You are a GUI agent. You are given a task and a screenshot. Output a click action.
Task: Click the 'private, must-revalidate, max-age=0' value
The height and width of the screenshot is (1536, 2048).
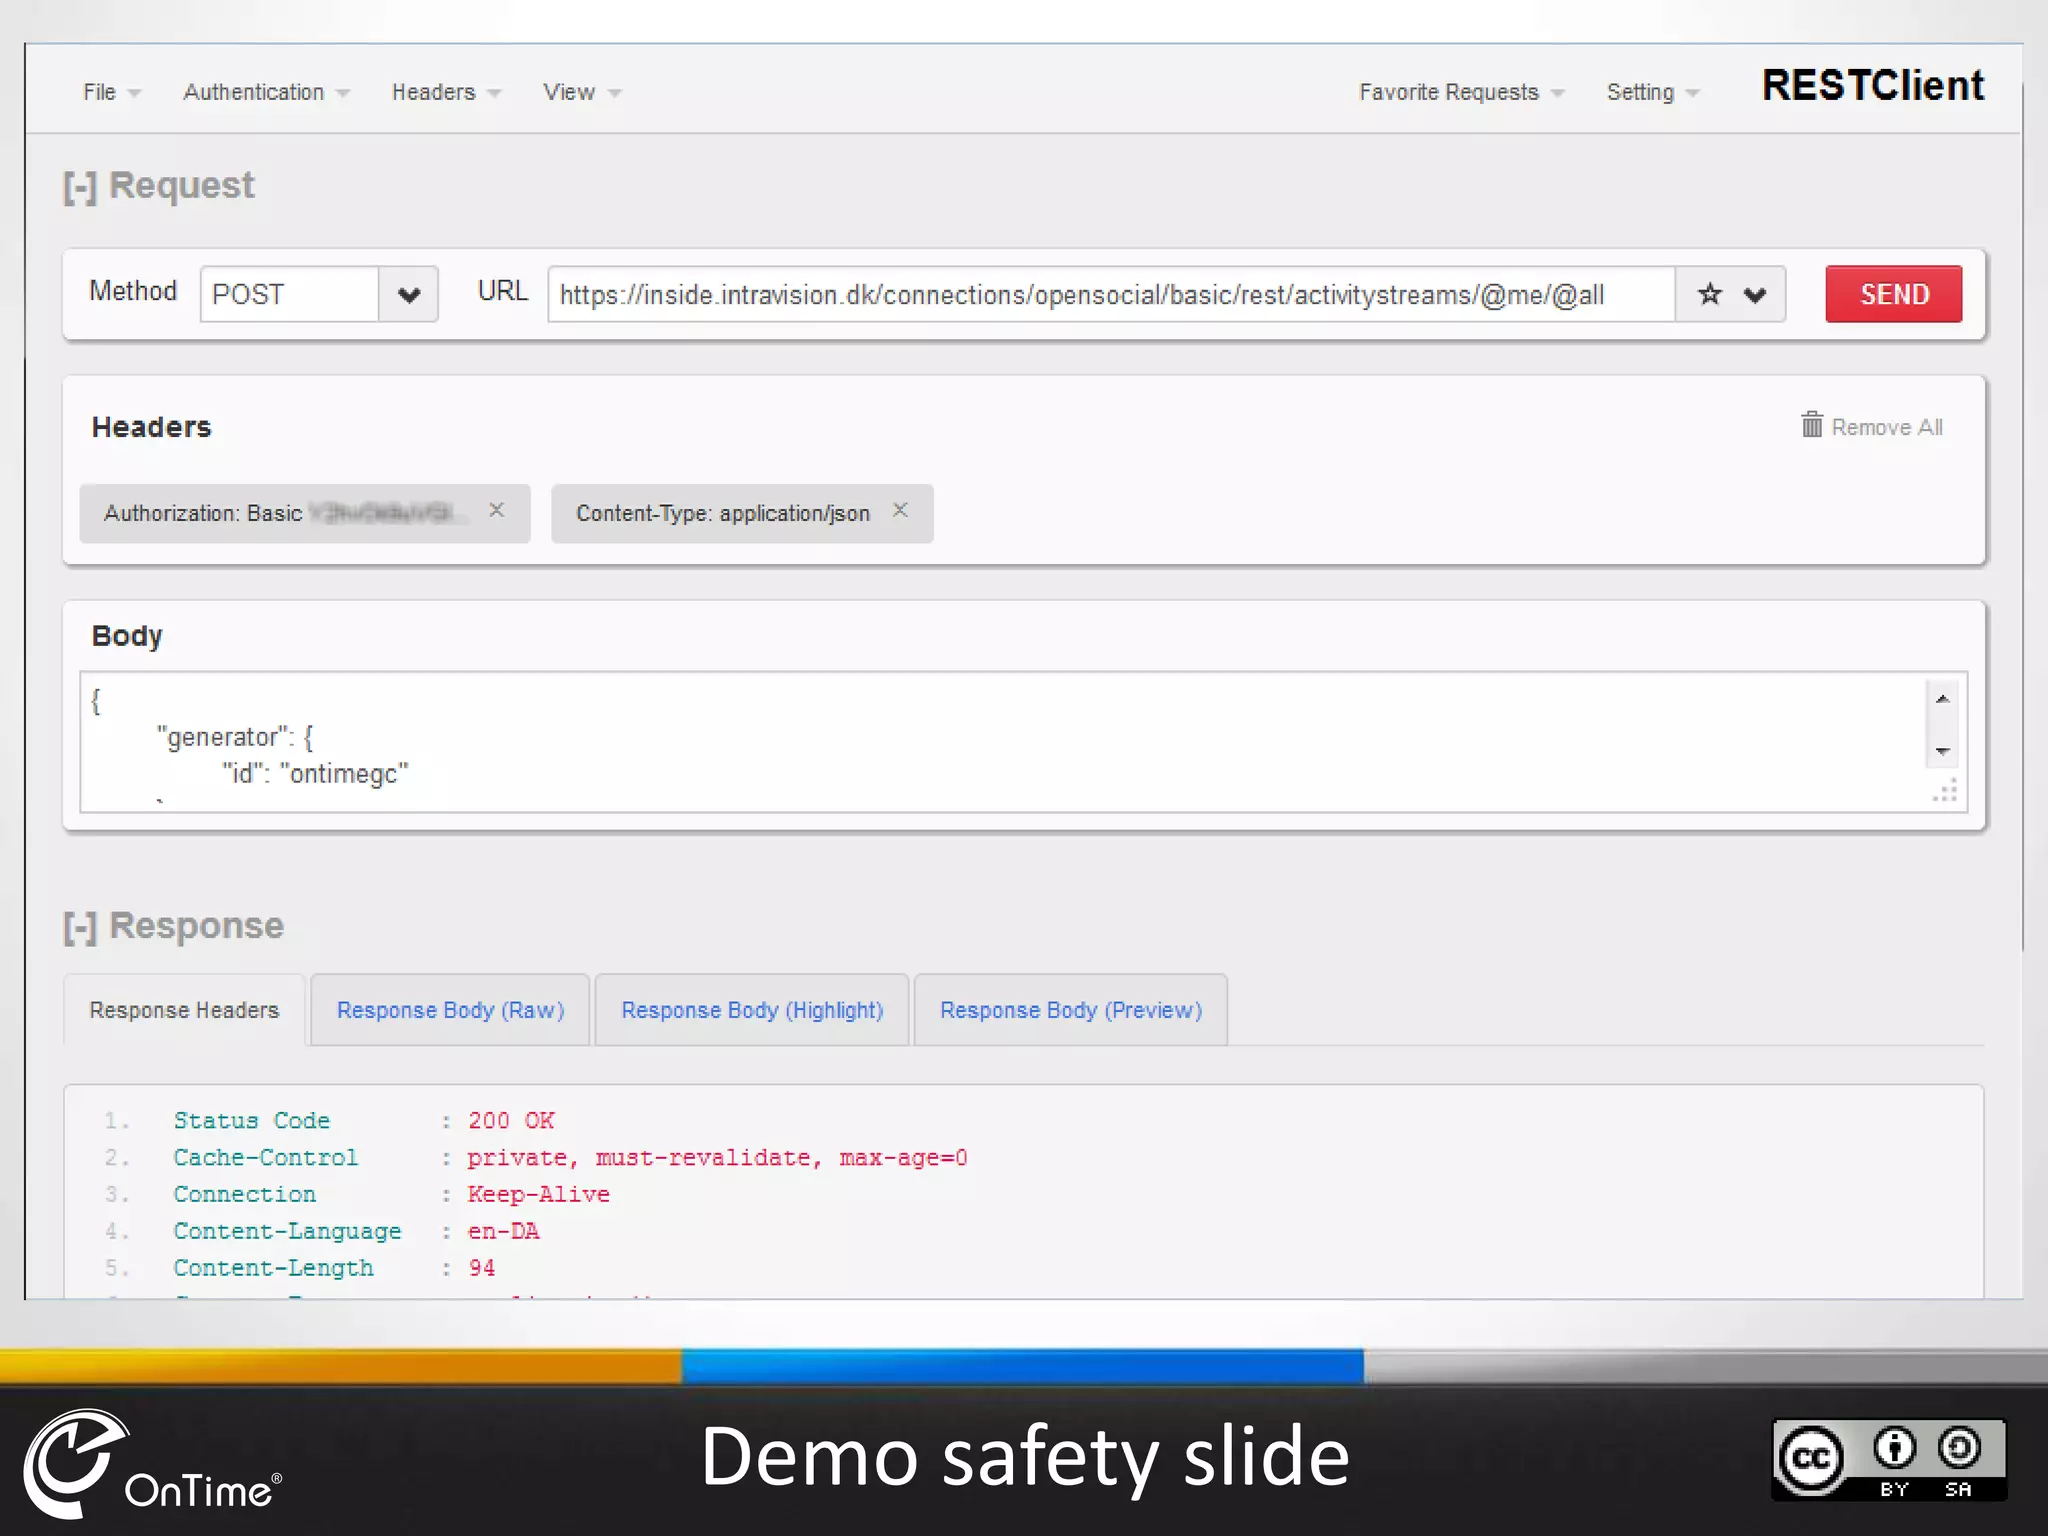[717, 1158]
